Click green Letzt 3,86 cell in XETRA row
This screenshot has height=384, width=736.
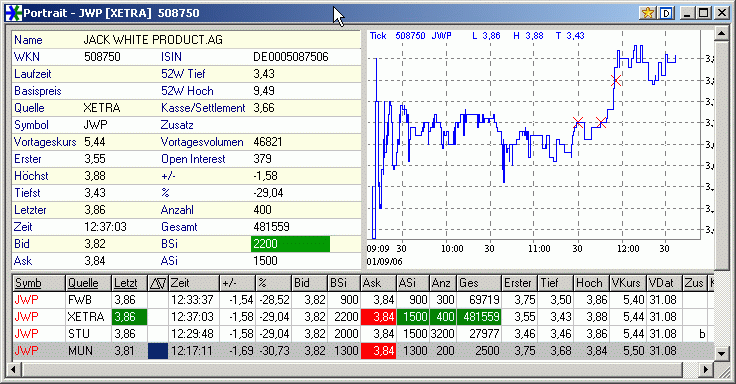click(x=130, y=317)
